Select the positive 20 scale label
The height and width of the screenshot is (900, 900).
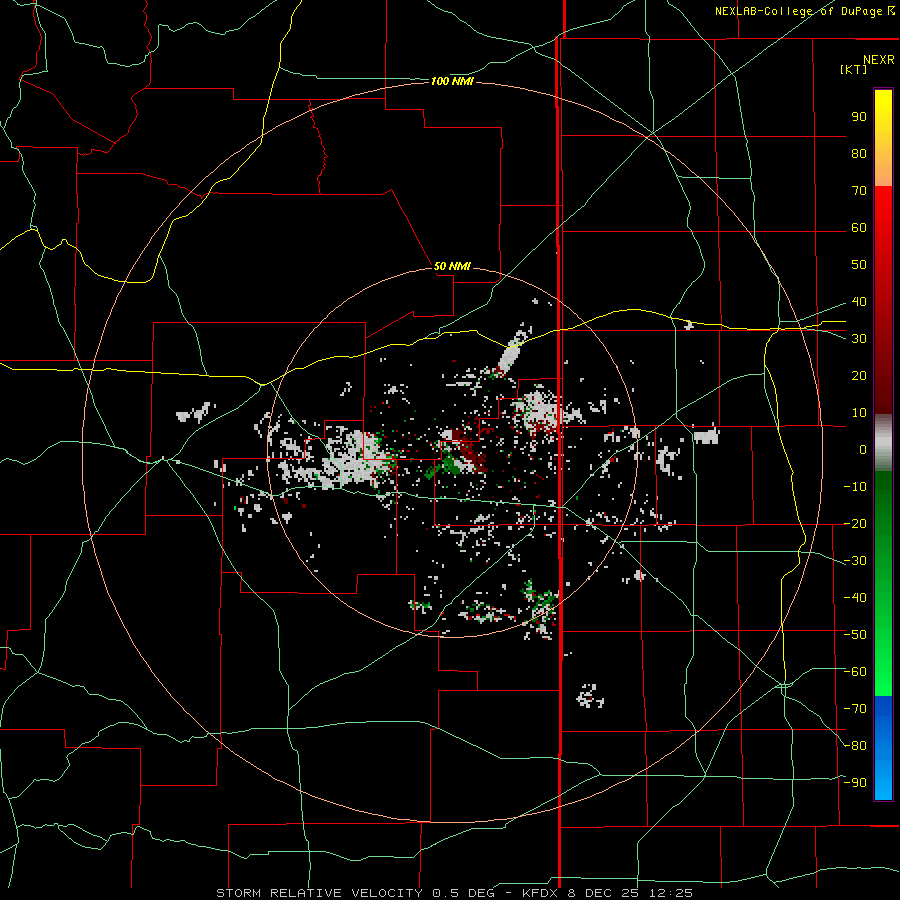point(859,376)
